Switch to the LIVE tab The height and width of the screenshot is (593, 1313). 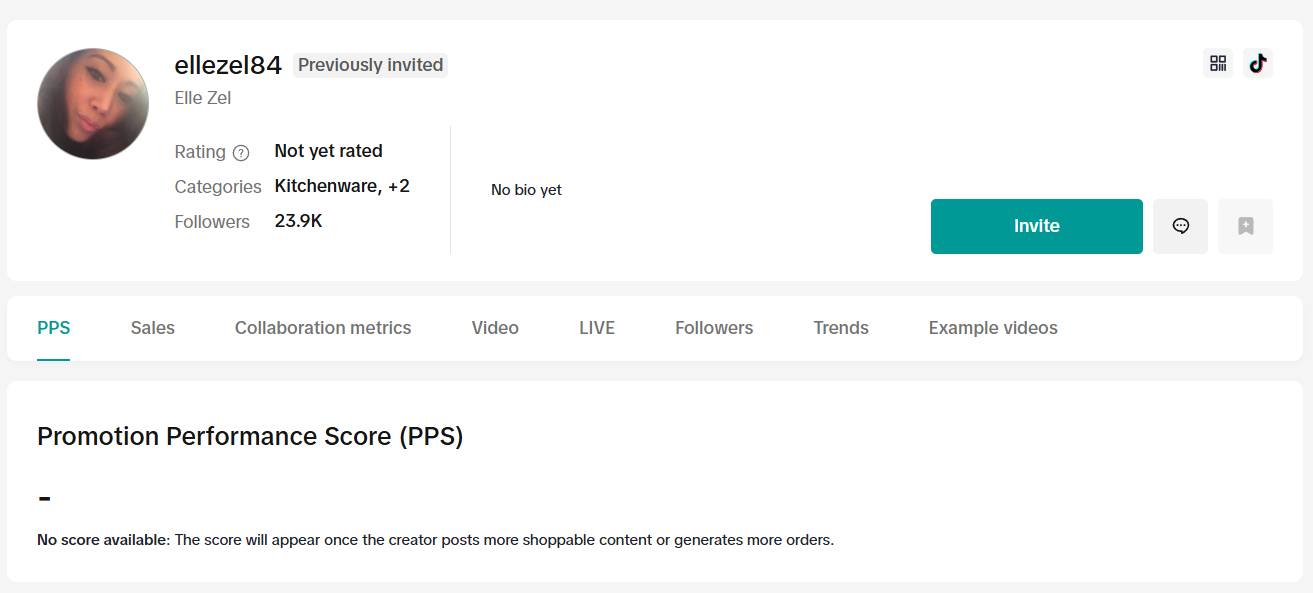597,328
